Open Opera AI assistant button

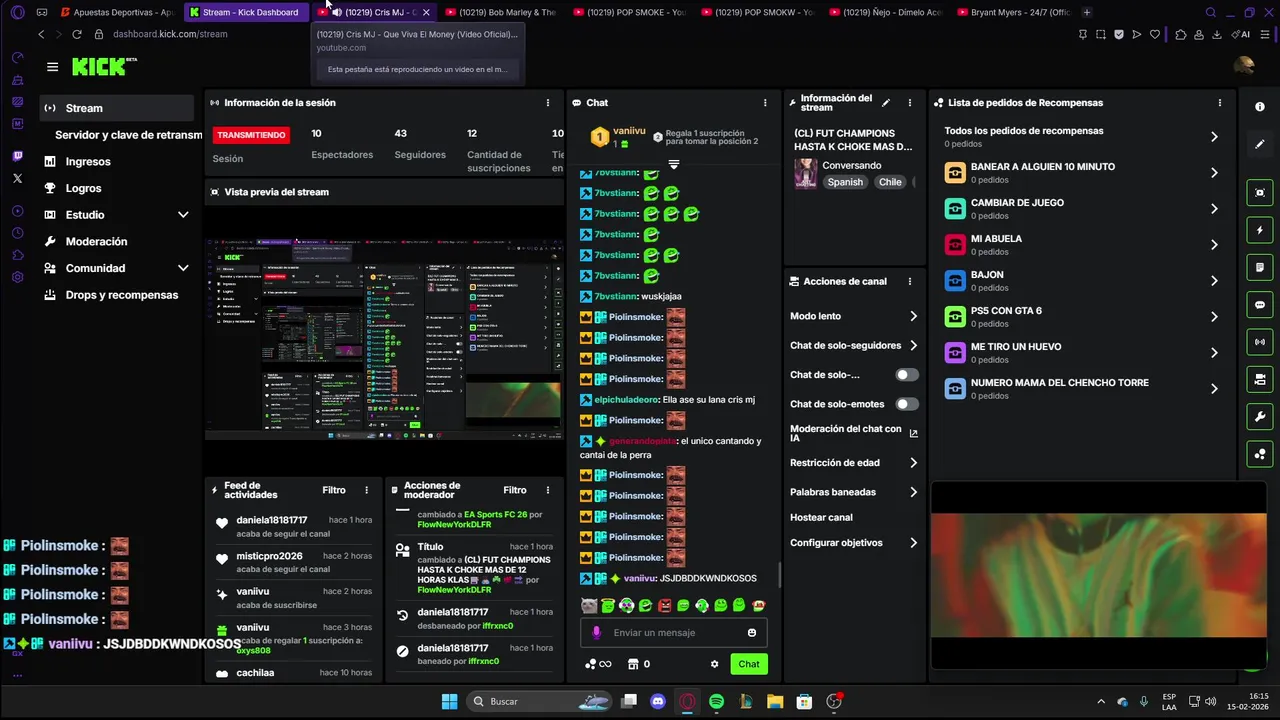(1243, 34)
